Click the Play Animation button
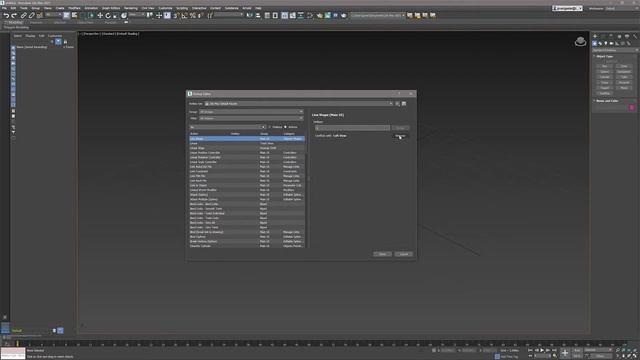Image resolution: width=640 pixels, height=360 pixels. point(542,350)
